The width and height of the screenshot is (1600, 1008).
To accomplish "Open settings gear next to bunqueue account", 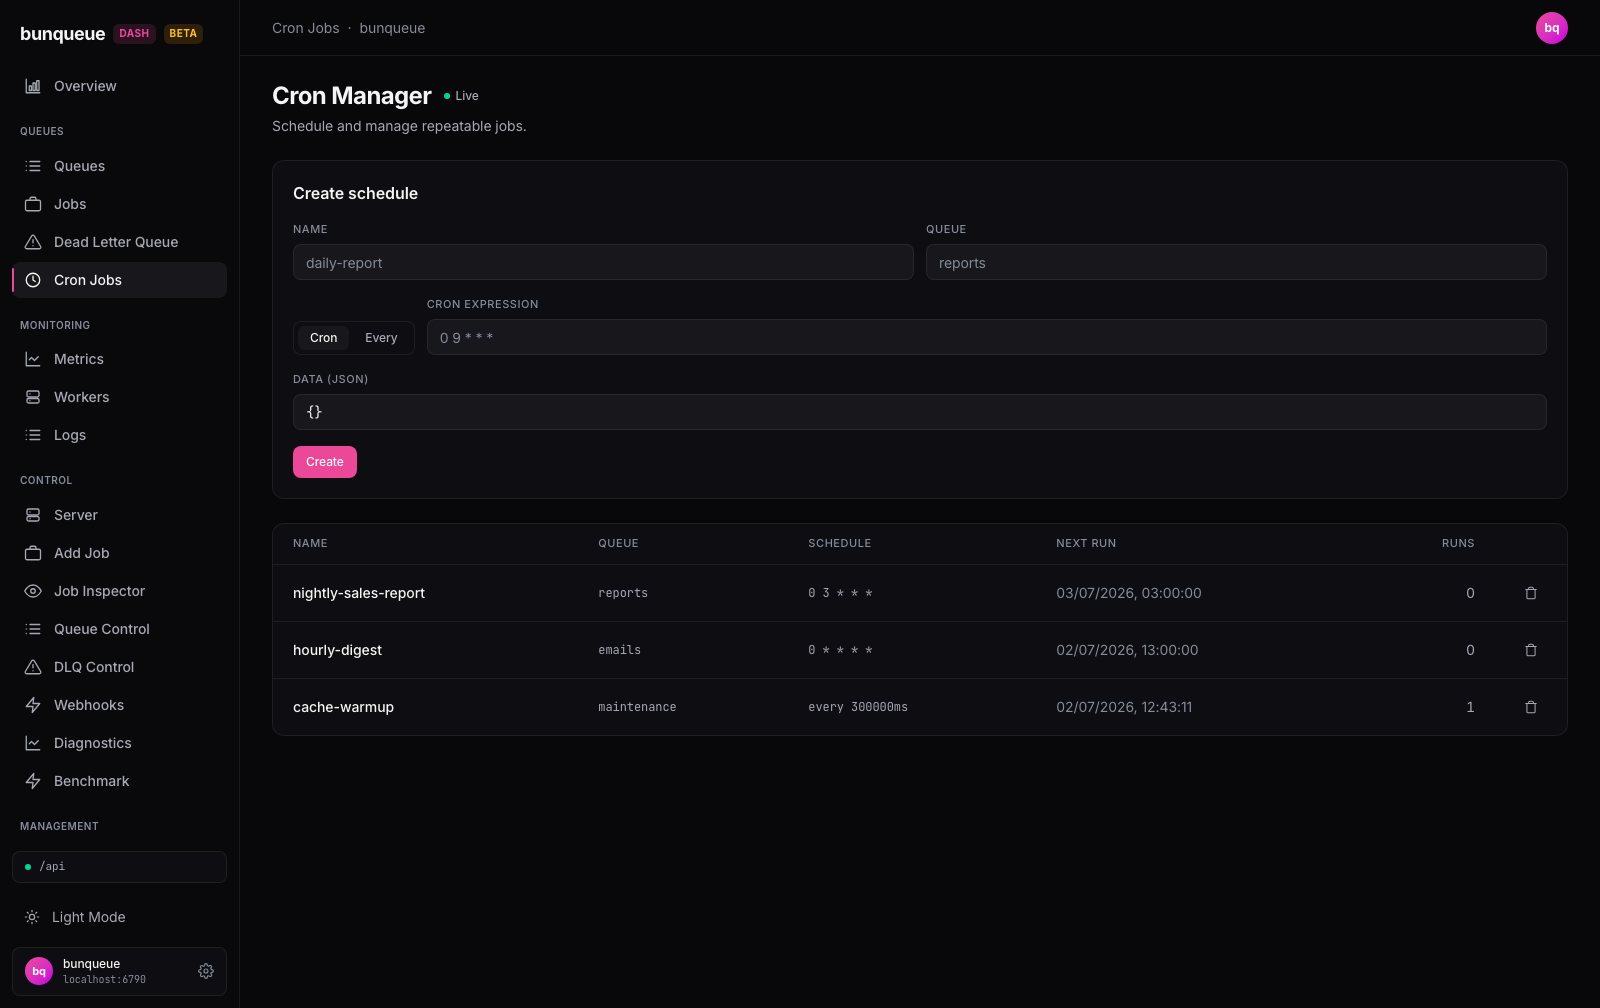I will [206, 971].
